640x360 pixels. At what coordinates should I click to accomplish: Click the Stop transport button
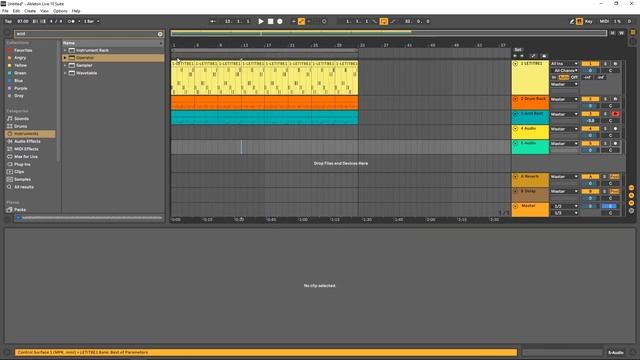[x=270, y=21]
